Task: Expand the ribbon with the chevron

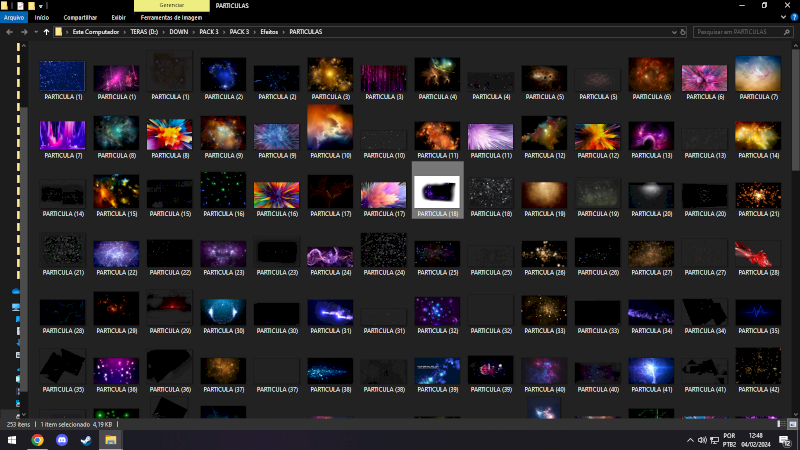Action: (781, 17)
